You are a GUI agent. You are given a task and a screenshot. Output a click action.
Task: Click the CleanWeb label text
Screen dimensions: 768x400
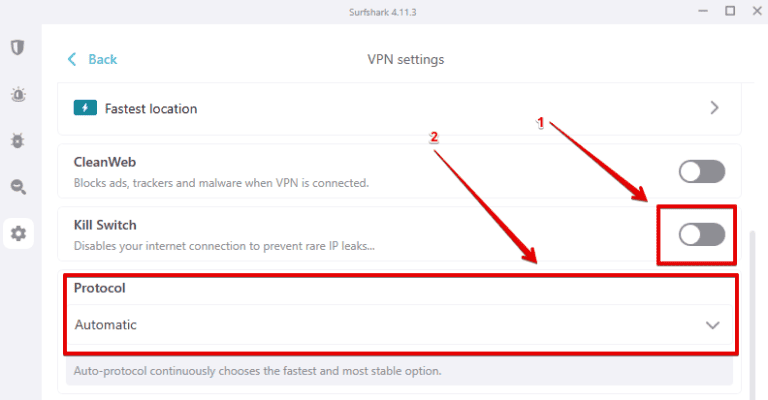click(104, 160)
